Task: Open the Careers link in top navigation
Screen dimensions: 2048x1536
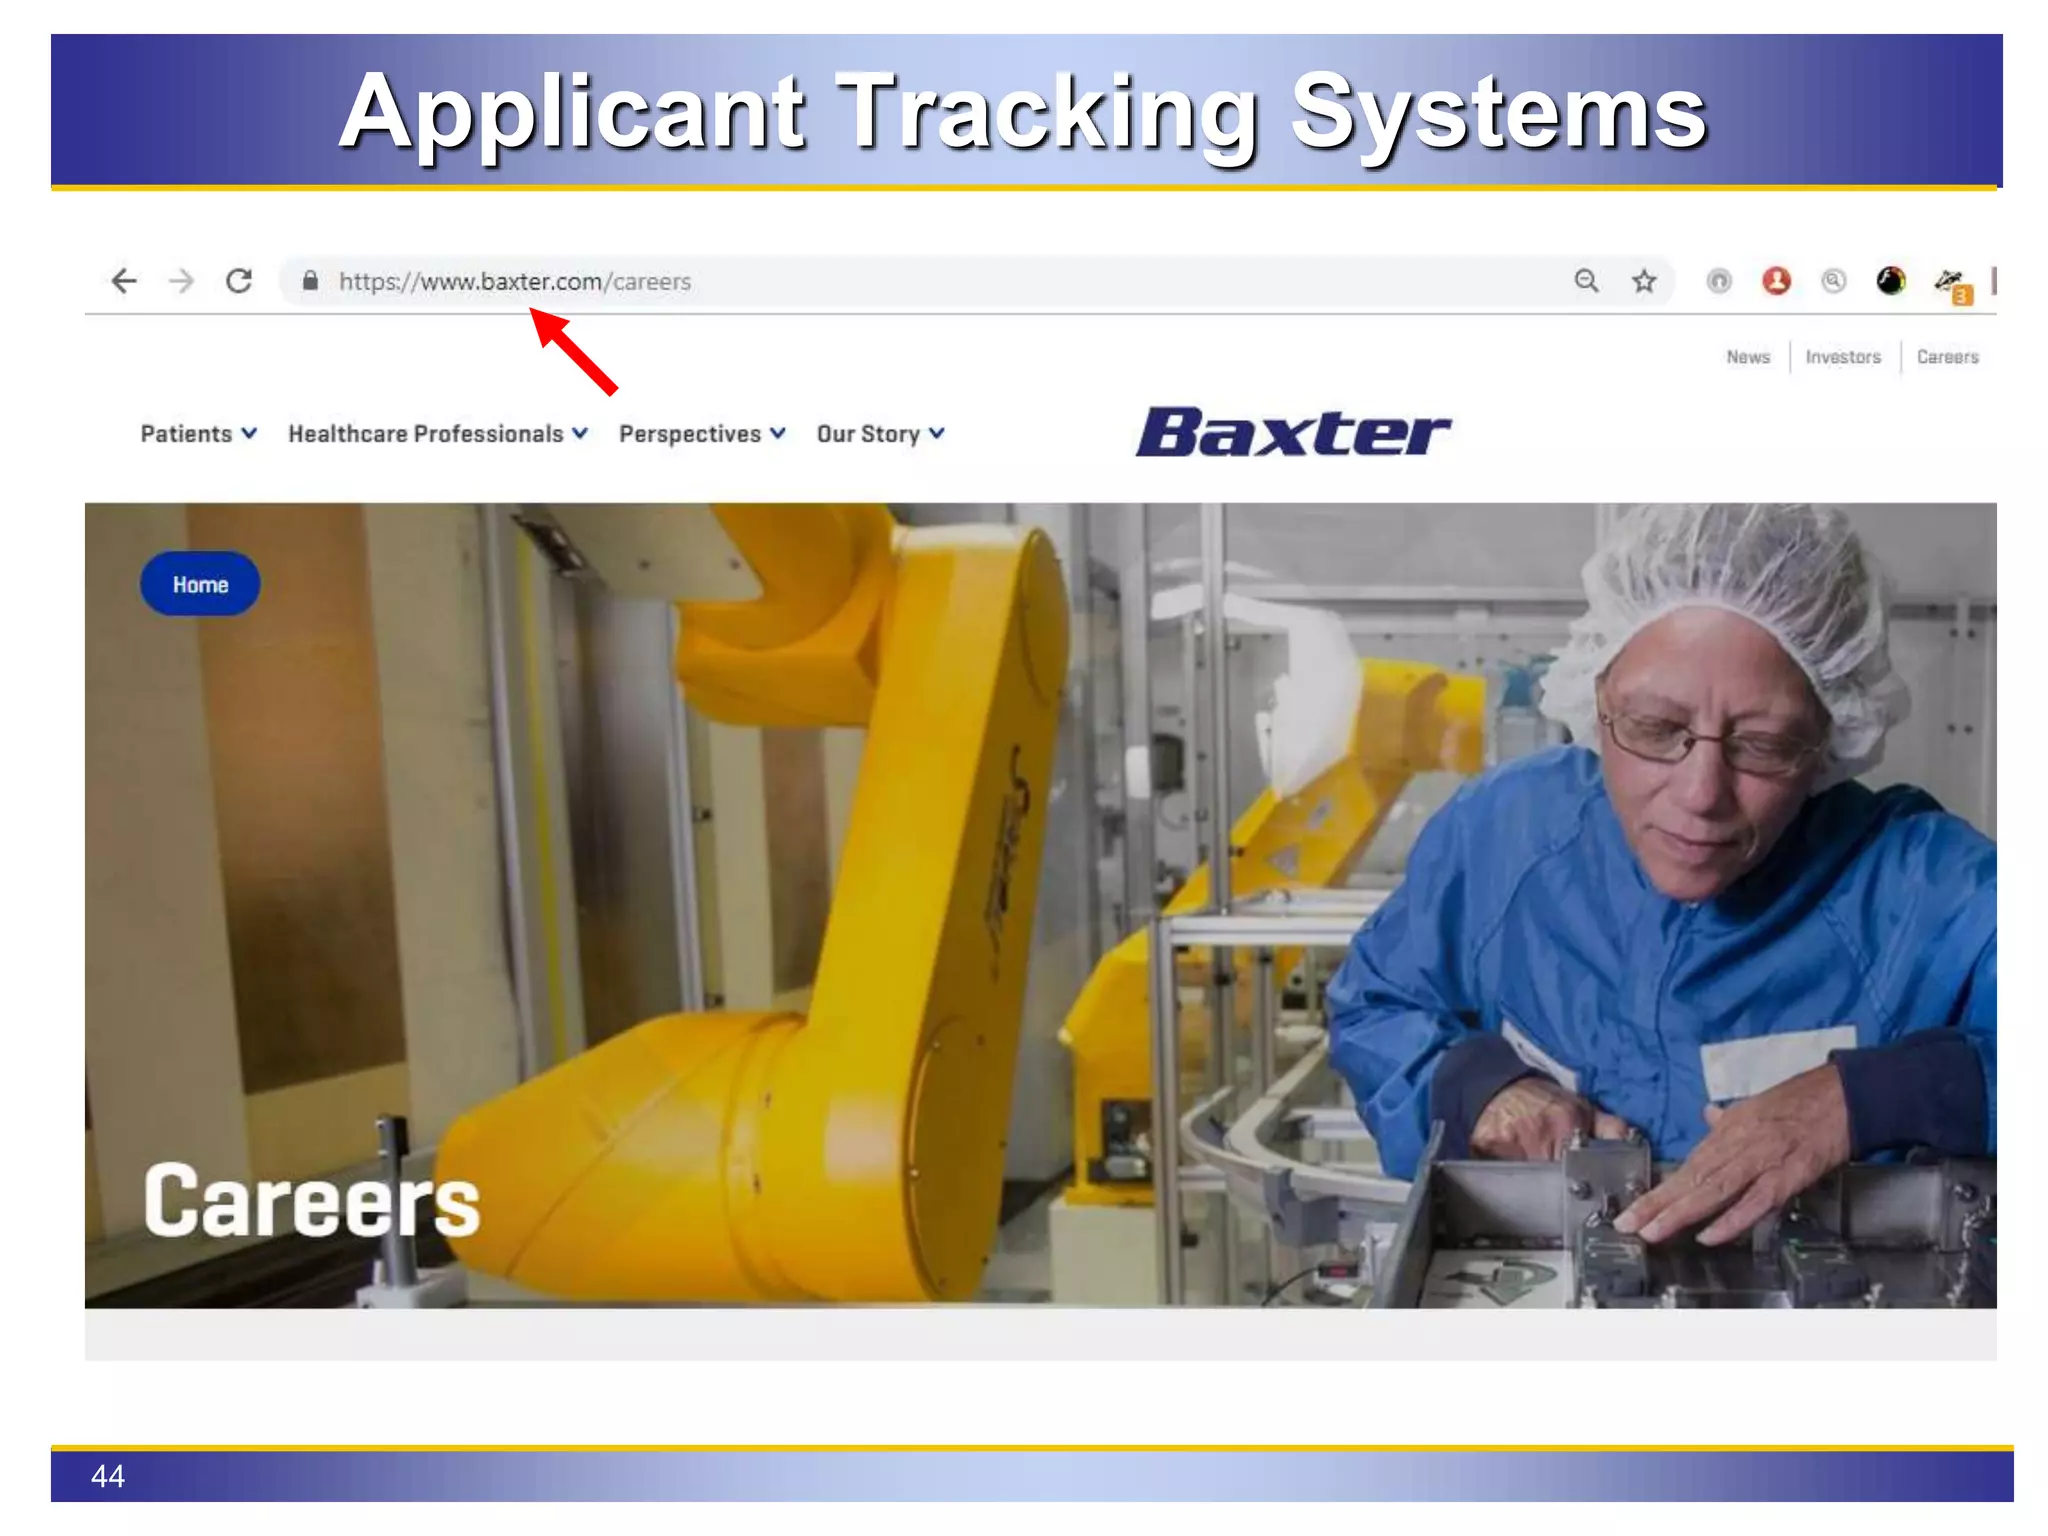Action: pyautogui.click(x=1947, y=357)
